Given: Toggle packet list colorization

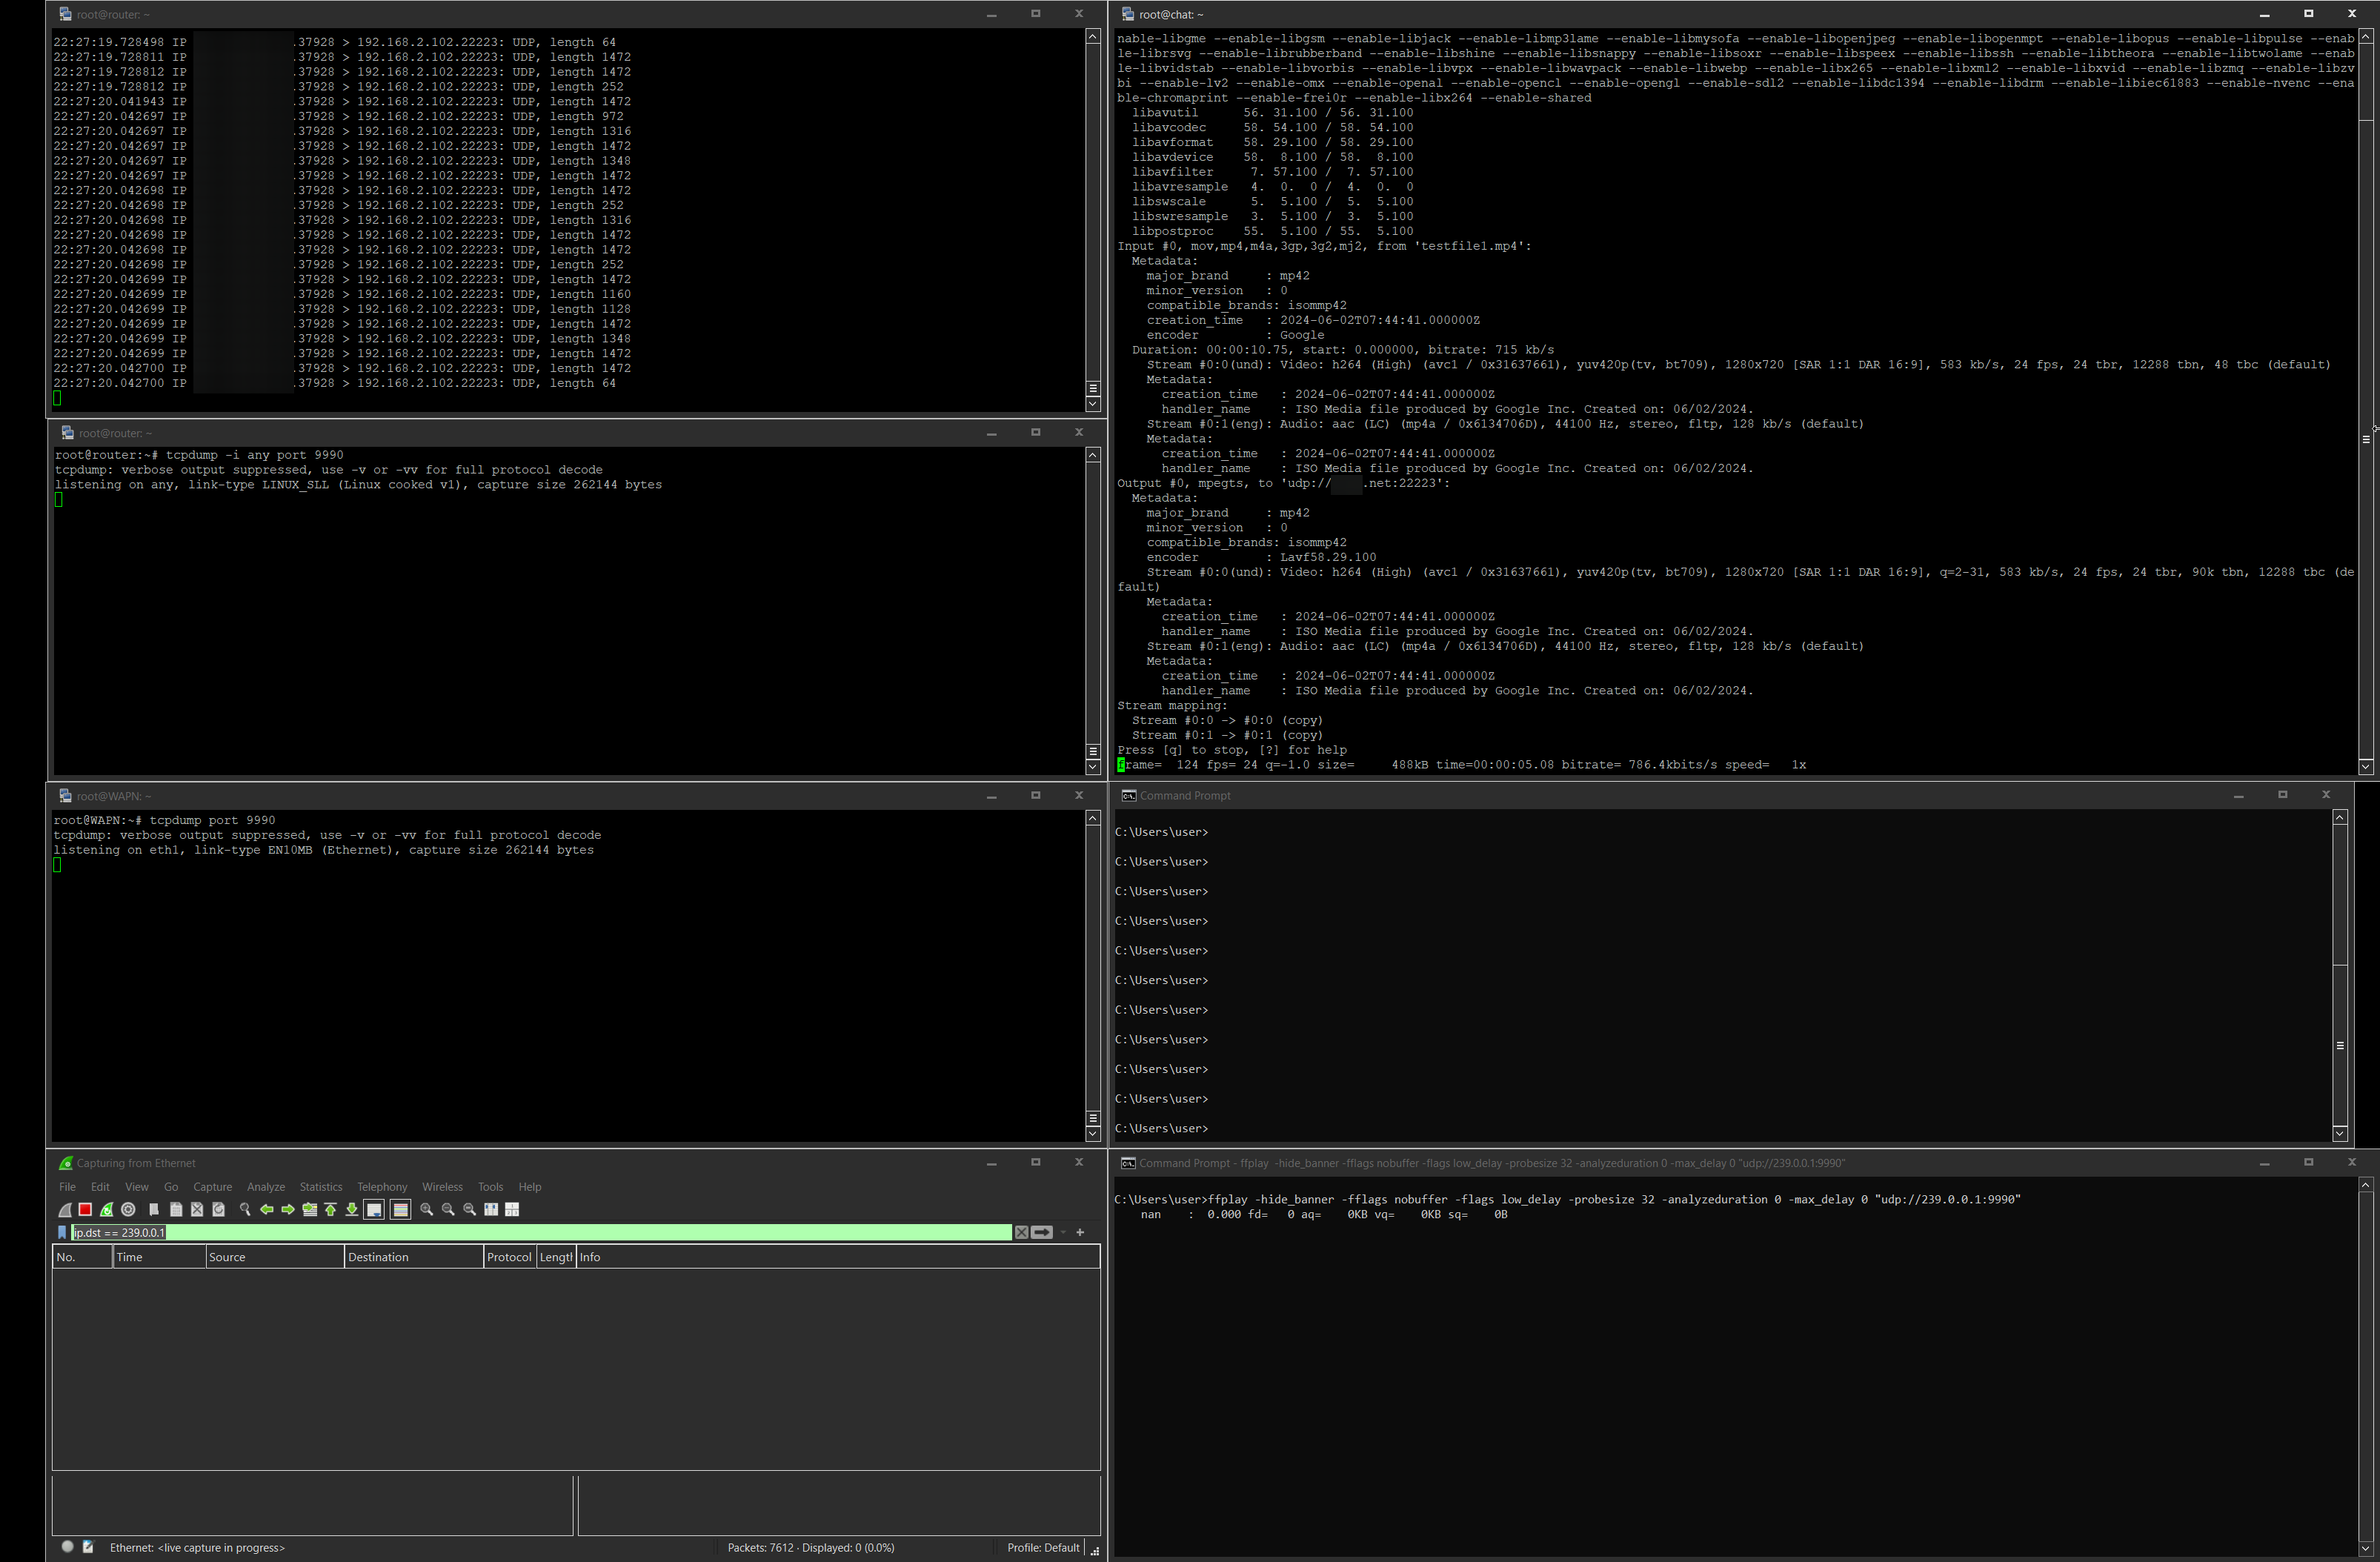Looking at the screenshot, I should (x=400, y=1209).
